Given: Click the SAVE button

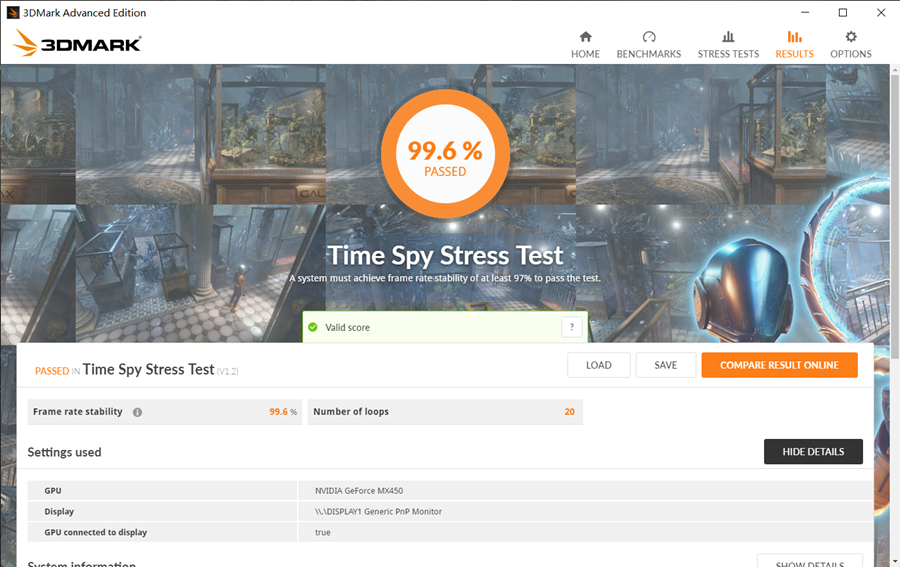Looking at the screenshot, I should 666,365.
